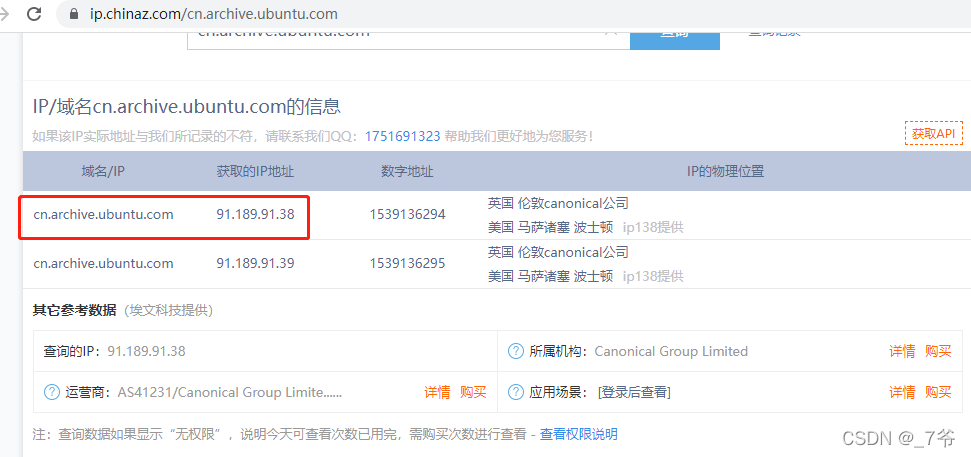This screenshot has height=457, width=971.
Task: Click the 获取的IP地址 column header
Action: click(x=255, y=172)
